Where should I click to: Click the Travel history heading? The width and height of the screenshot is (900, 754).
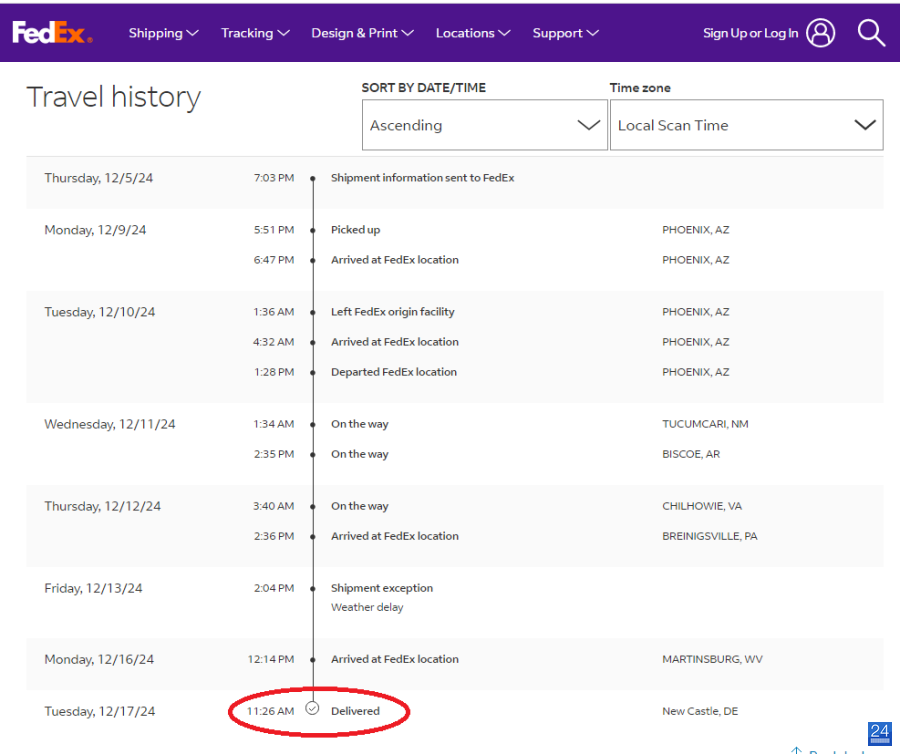(x=114, y=97)
